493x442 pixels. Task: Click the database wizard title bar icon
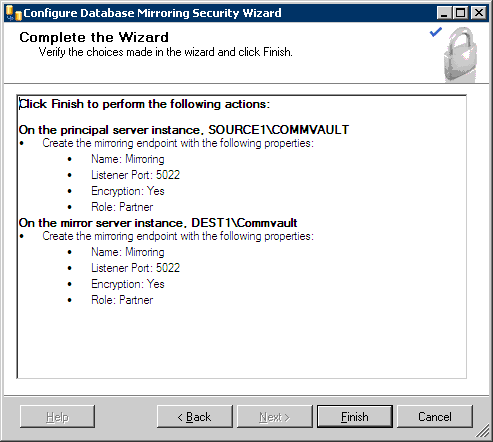click(14, 13)
